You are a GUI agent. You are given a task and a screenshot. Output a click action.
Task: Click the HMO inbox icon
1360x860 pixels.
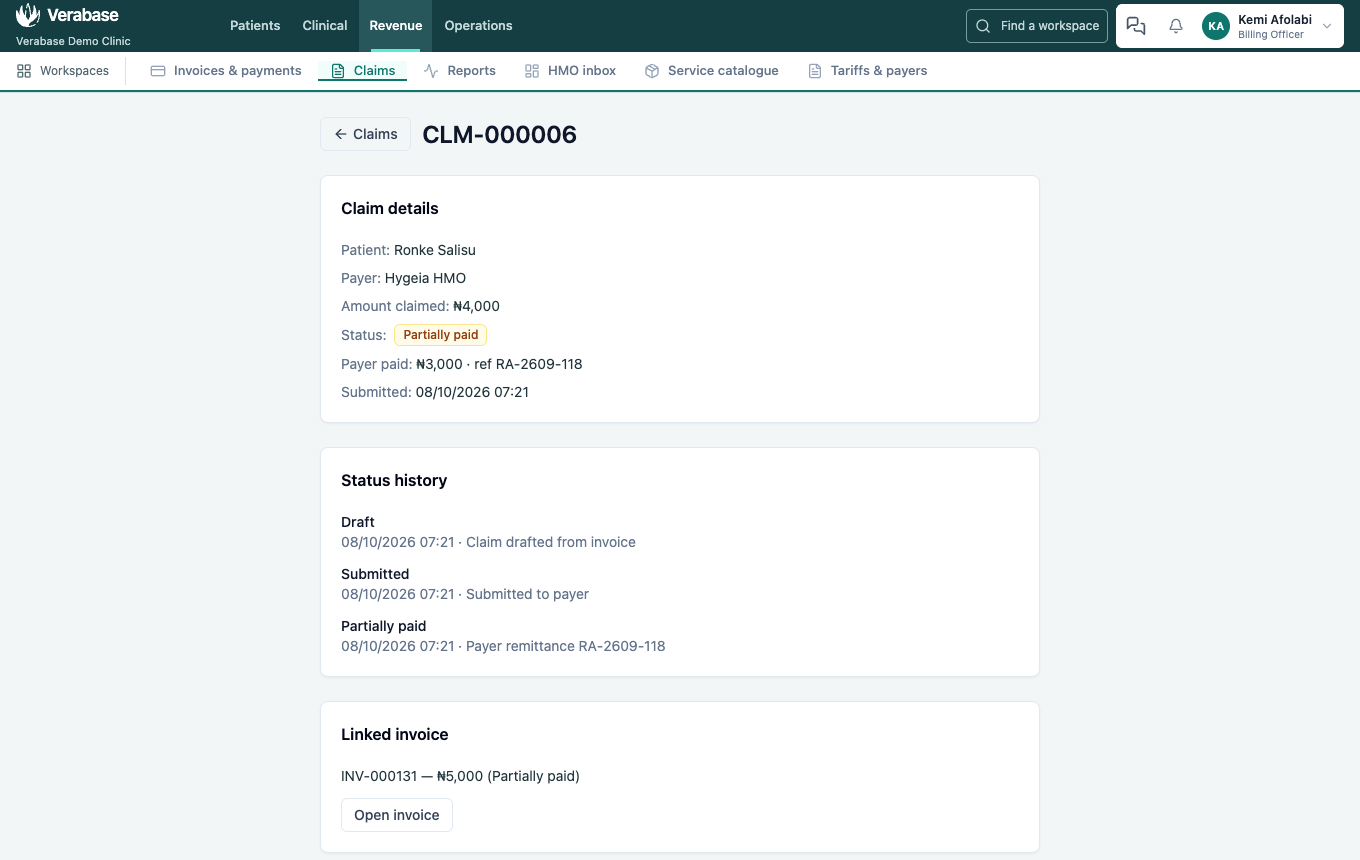click(x=532, y=71)
